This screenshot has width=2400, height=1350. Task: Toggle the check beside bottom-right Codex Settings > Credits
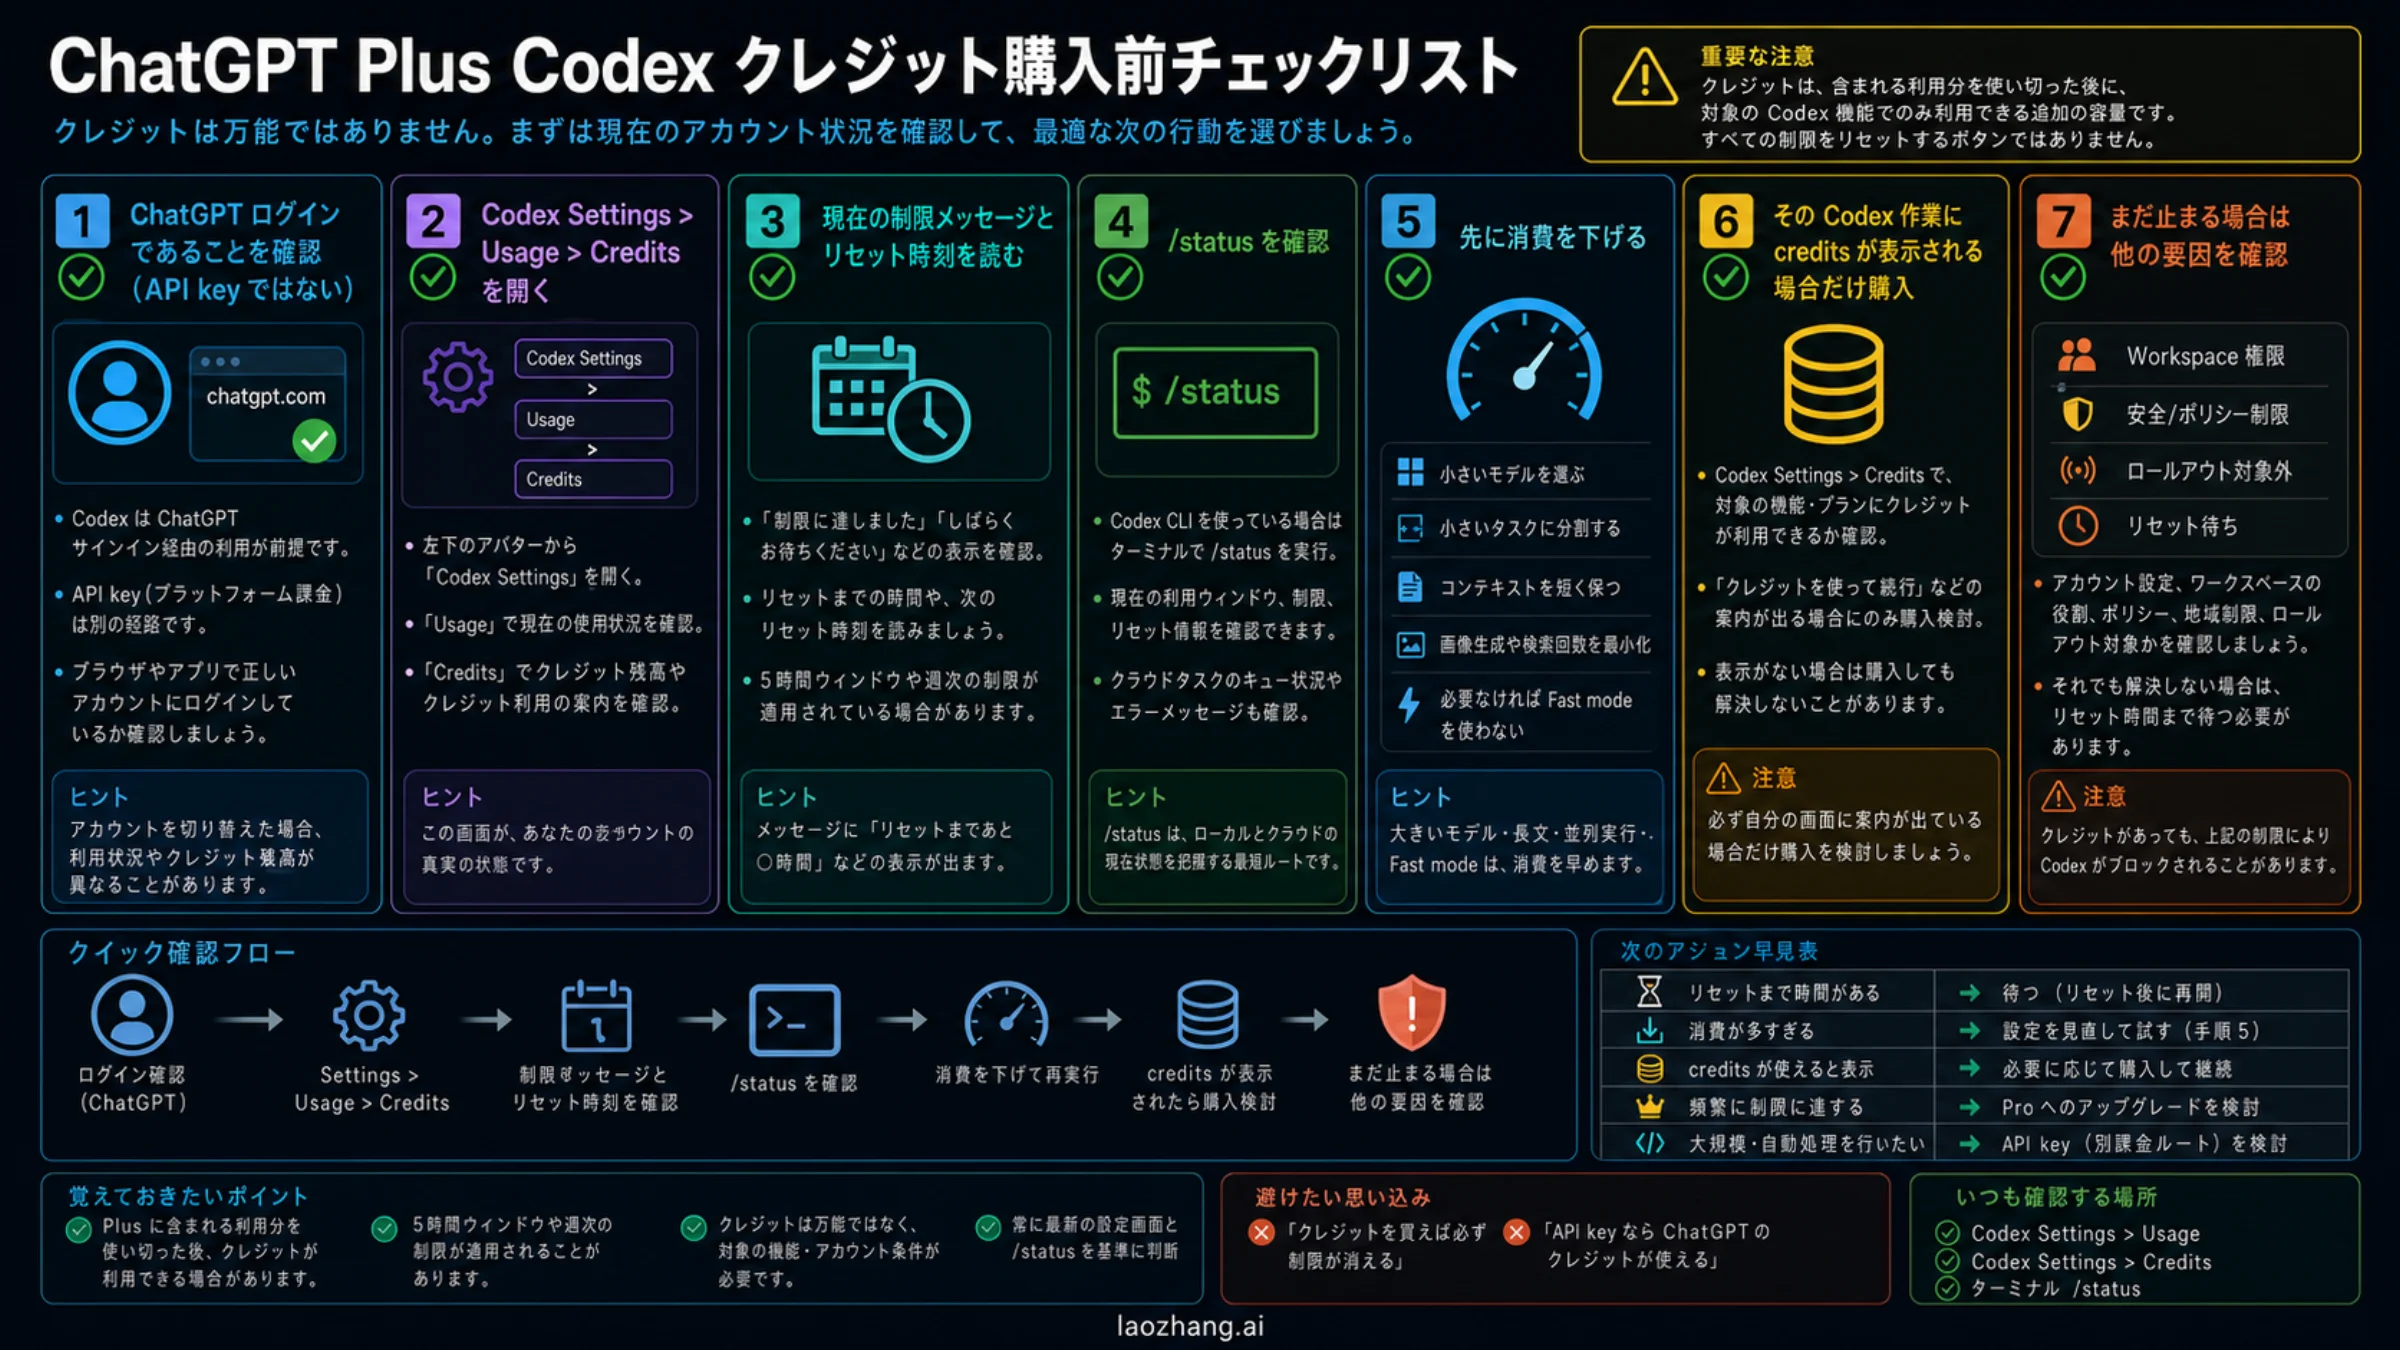tap(1947, 1261)
